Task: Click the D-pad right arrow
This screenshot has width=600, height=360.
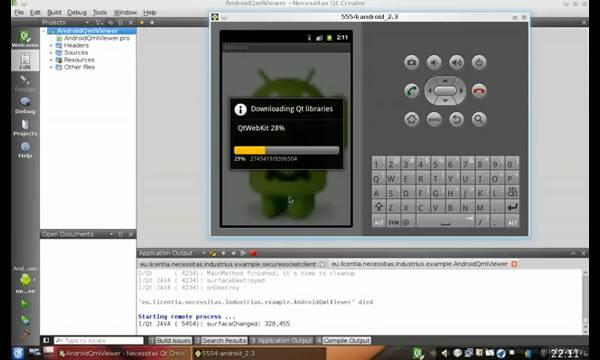Action: [461, 91]
